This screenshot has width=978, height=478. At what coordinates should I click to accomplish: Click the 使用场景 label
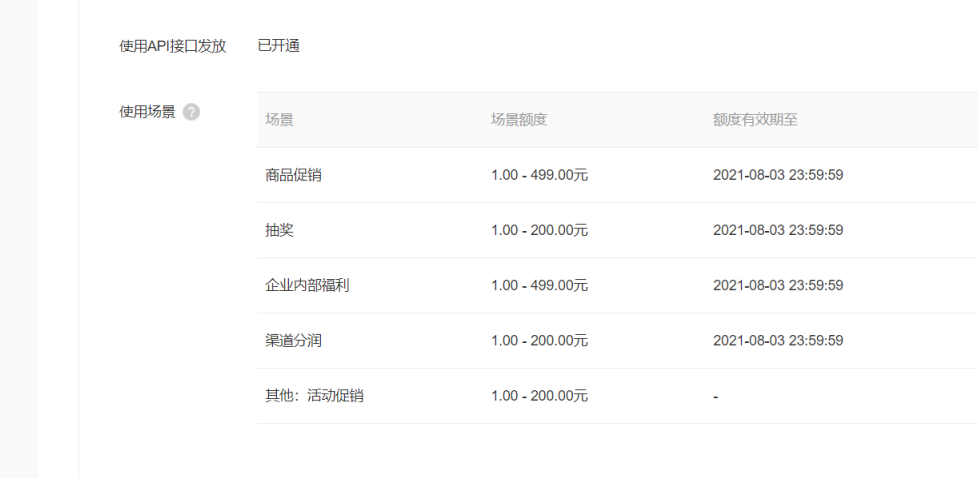tap(147, 112)
